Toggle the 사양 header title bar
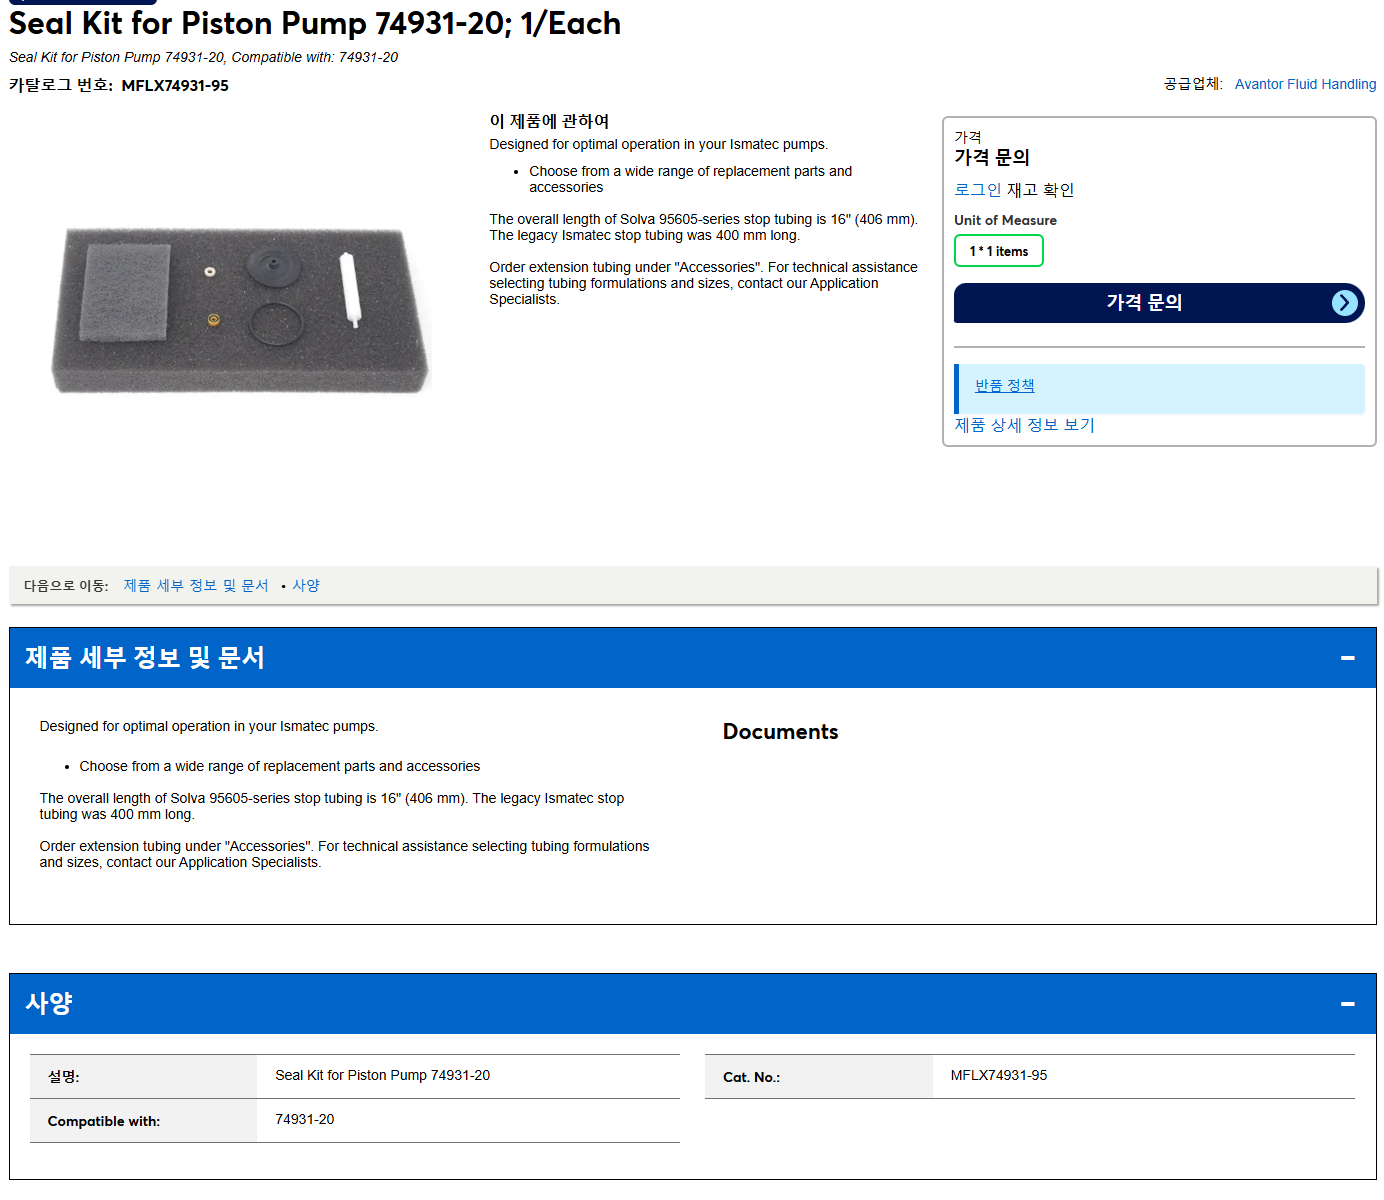This screenshot has height=1200, width=1384. click(x=693, y=1004)
